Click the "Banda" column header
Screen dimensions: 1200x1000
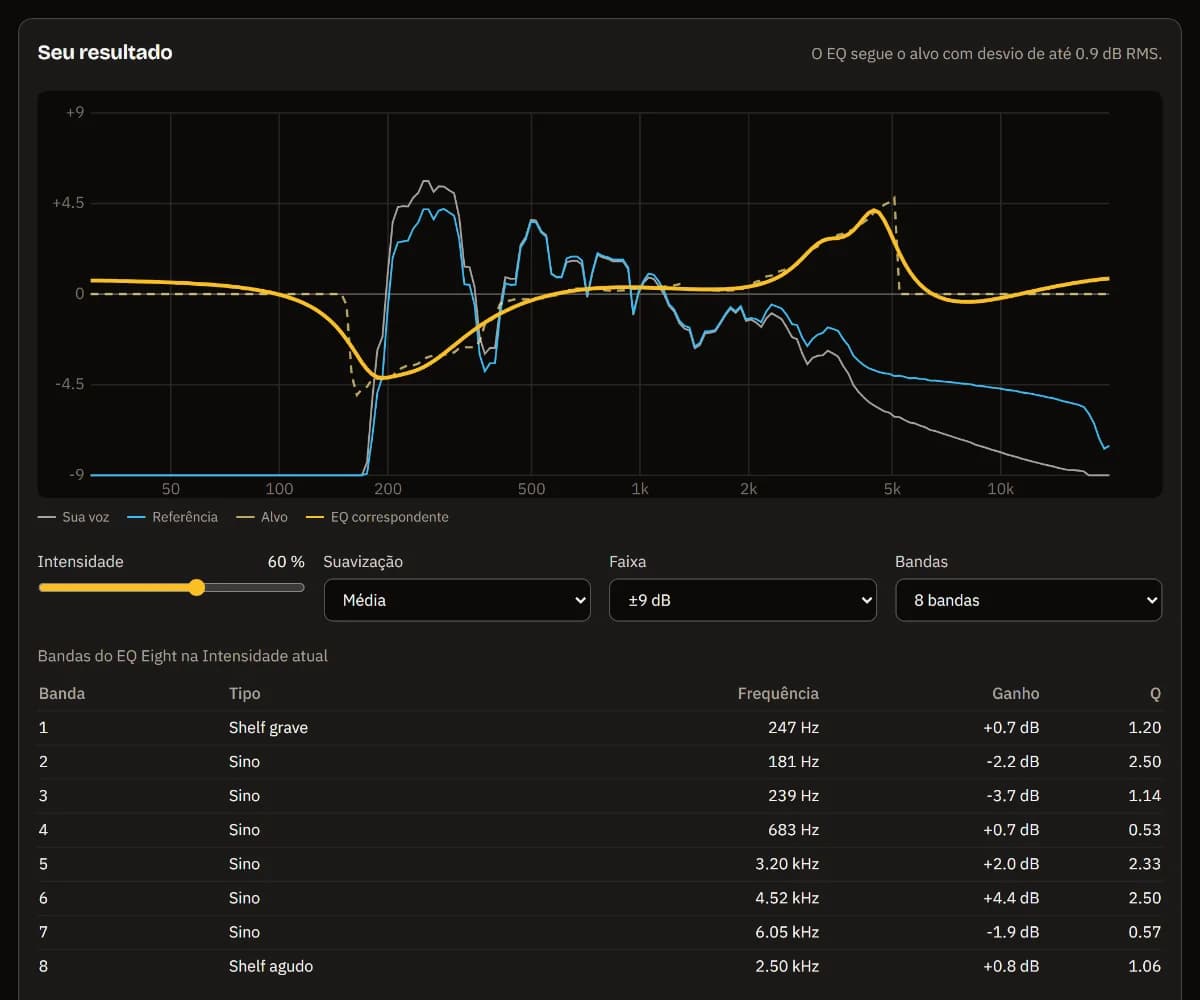(x=62, y=693)
